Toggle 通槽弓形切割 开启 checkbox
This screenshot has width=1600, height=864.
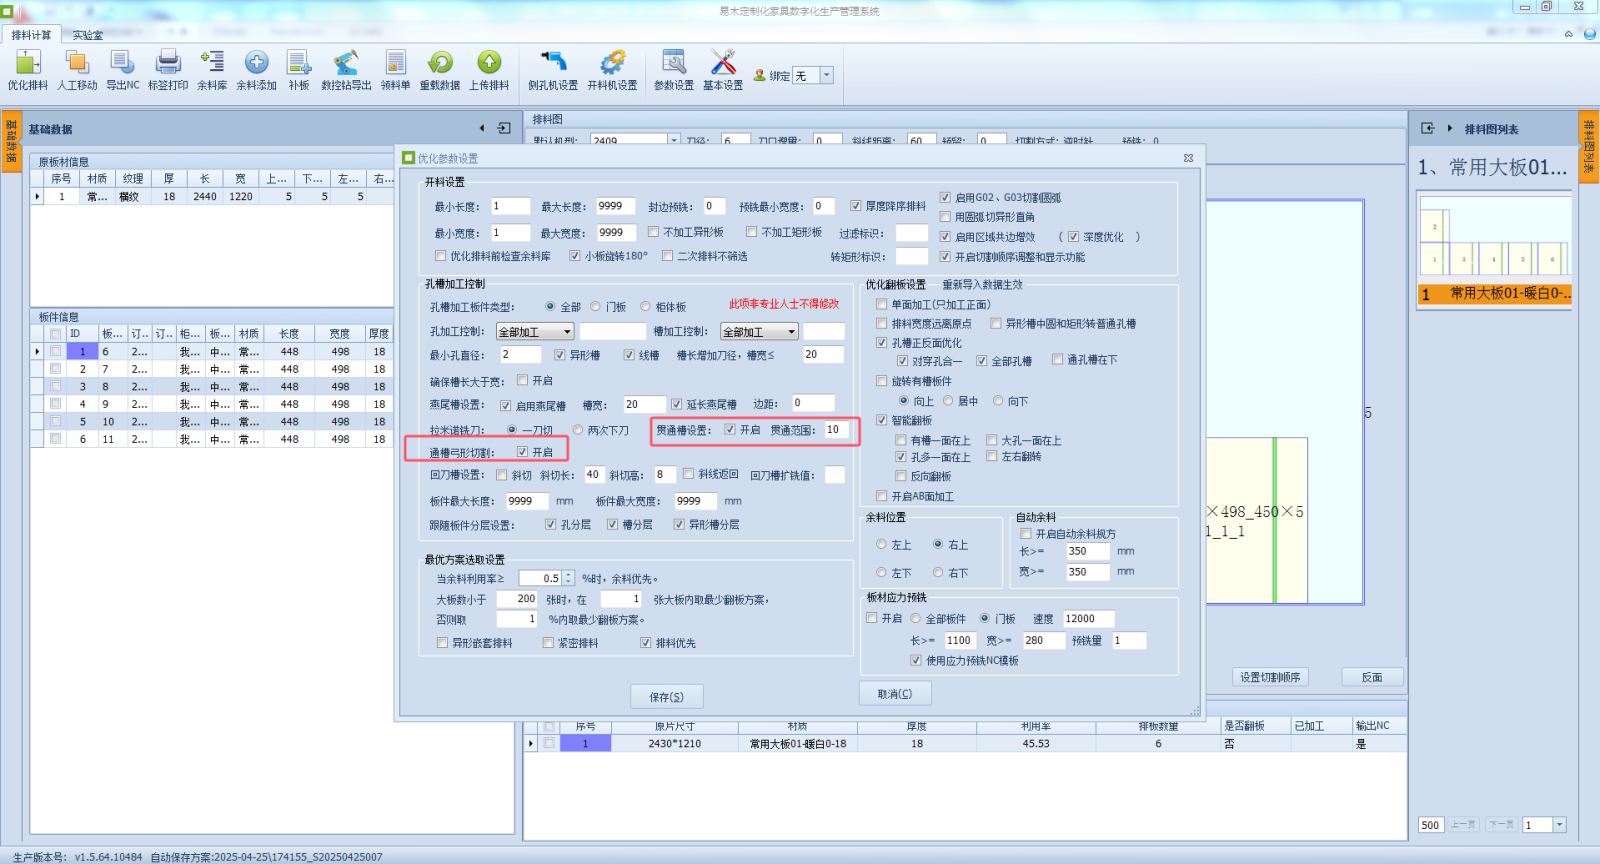tap(522, 452)
